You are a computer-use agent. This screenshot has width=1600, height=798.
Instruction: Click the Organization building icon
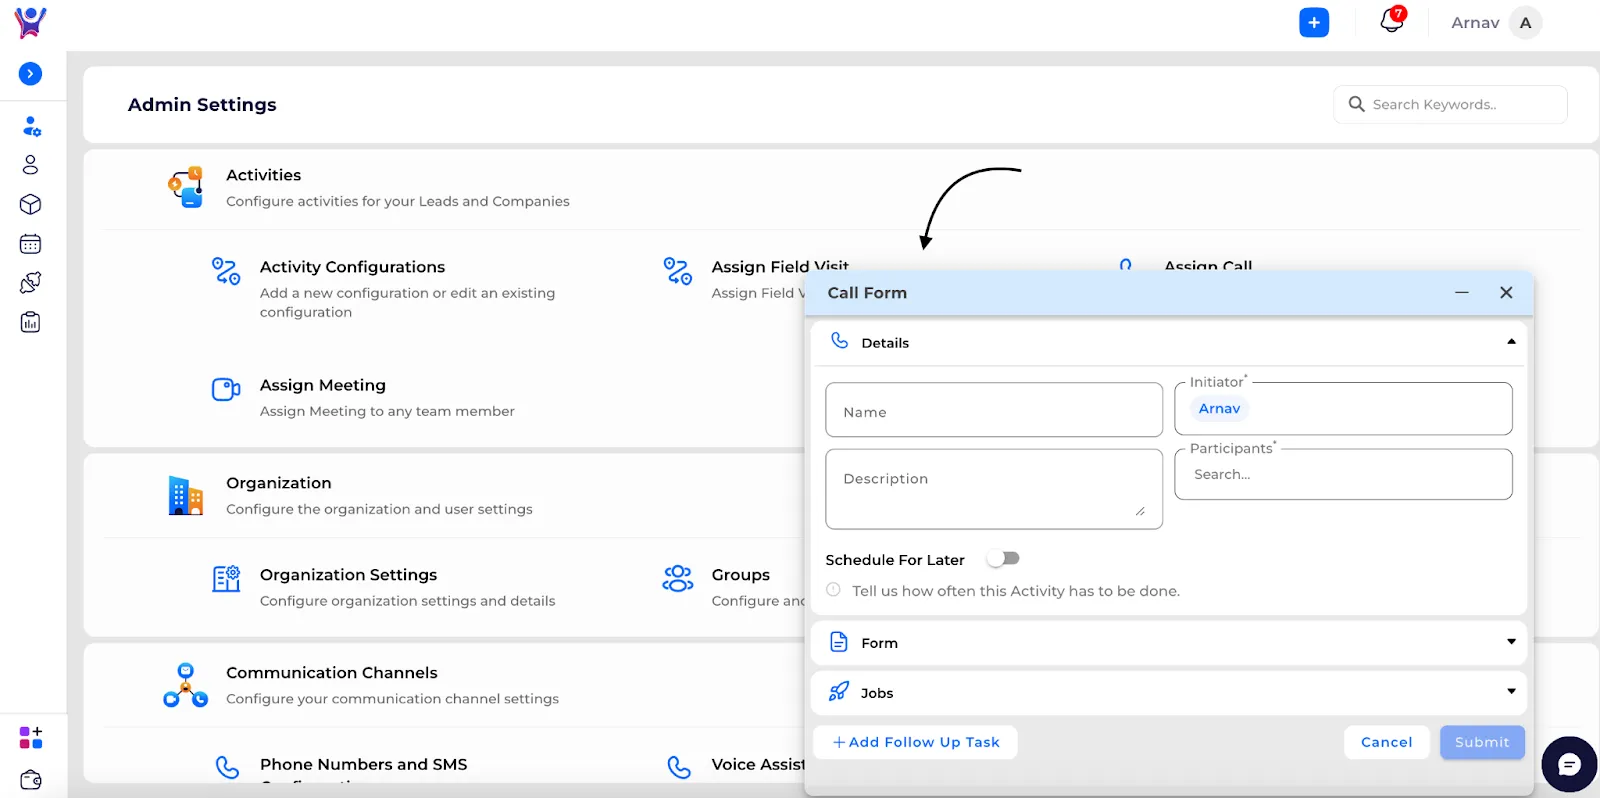(186, 495)
